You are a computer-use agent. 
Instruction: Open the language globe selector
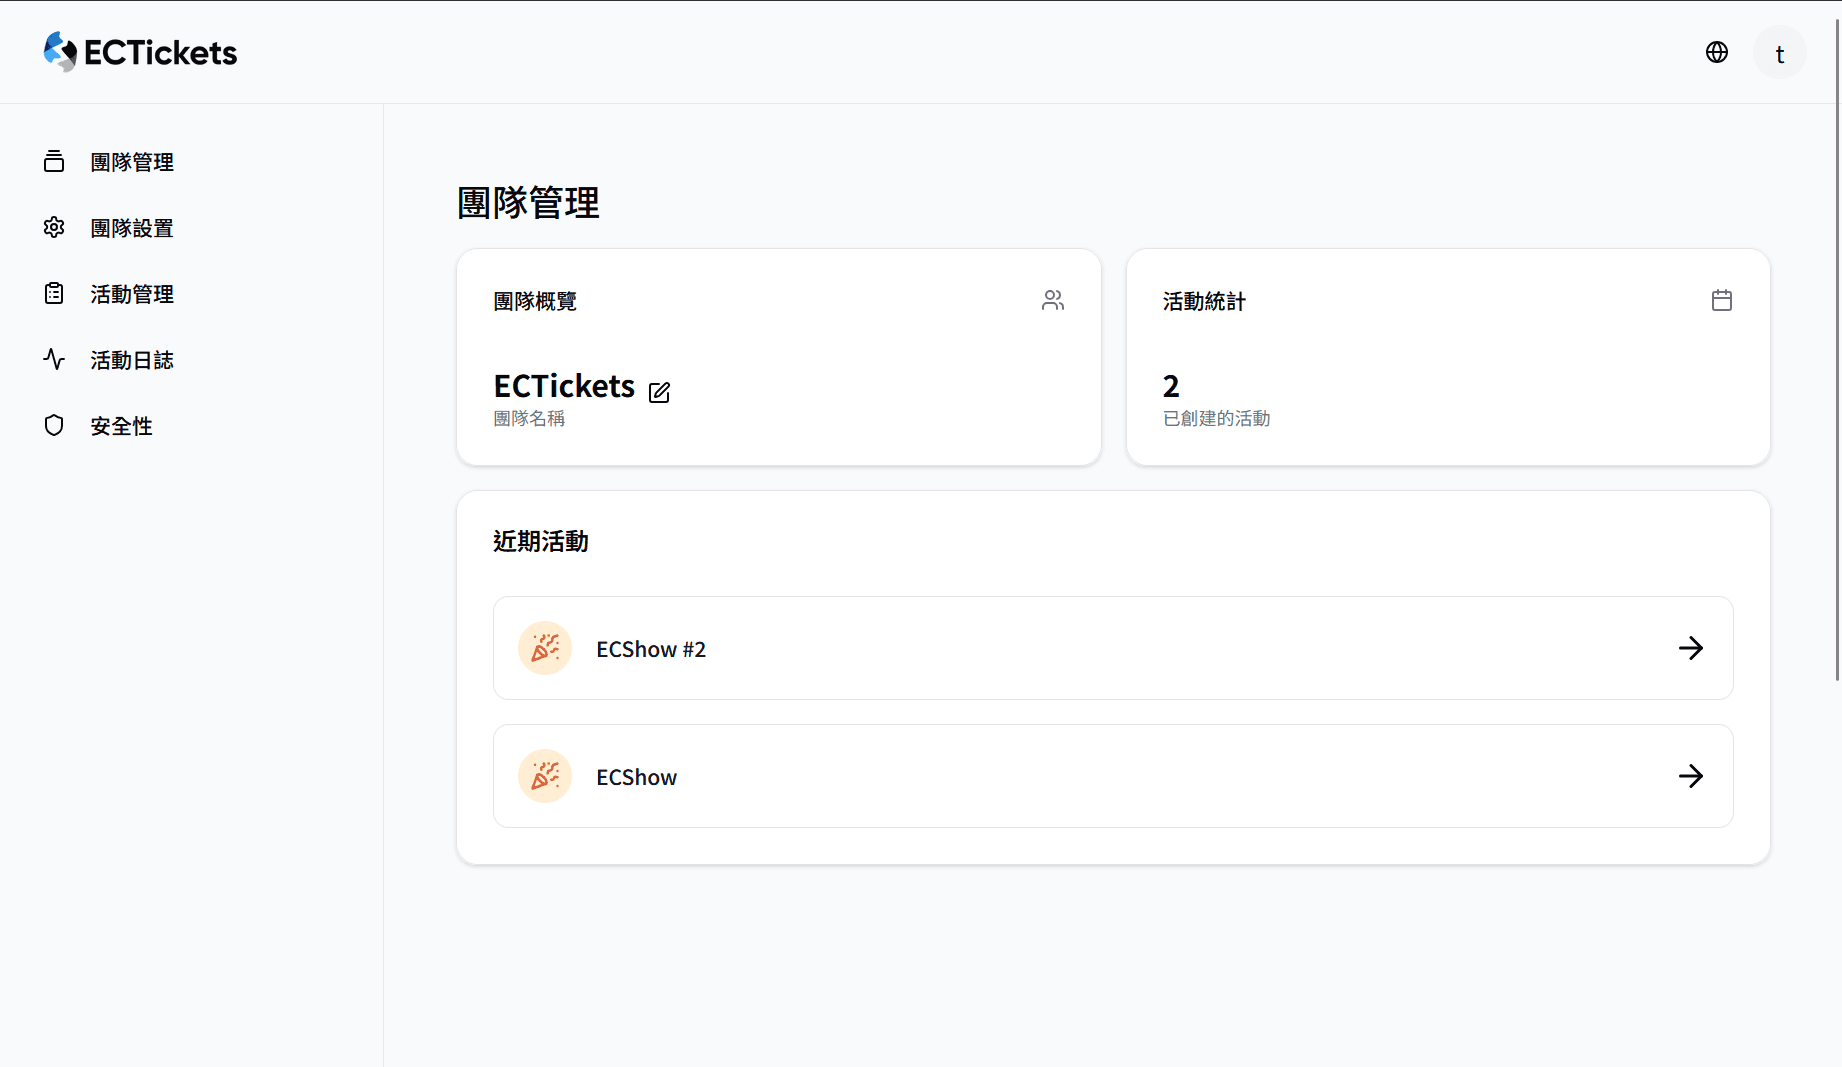[x=1717, y=52]
